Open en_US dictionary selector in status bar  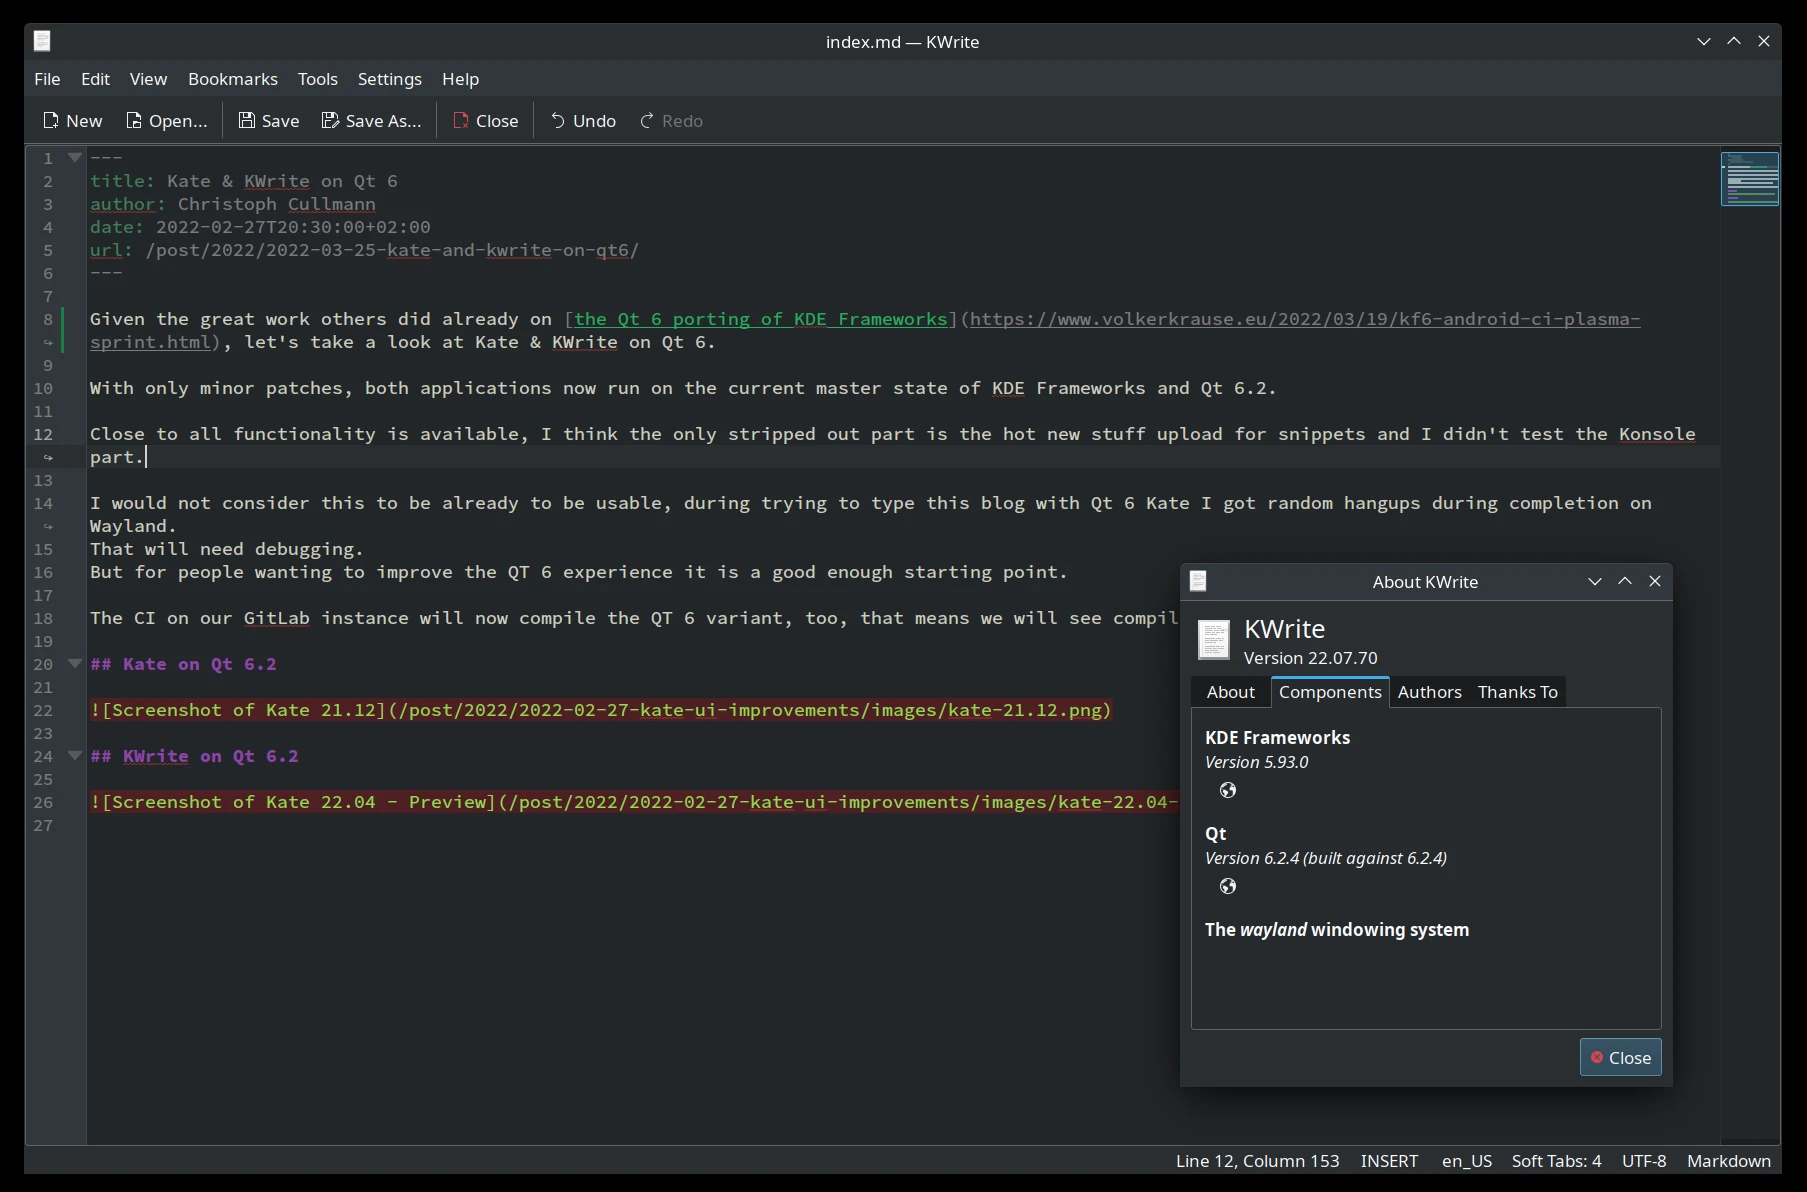pyautogui.click(x=1467, y=1161)
